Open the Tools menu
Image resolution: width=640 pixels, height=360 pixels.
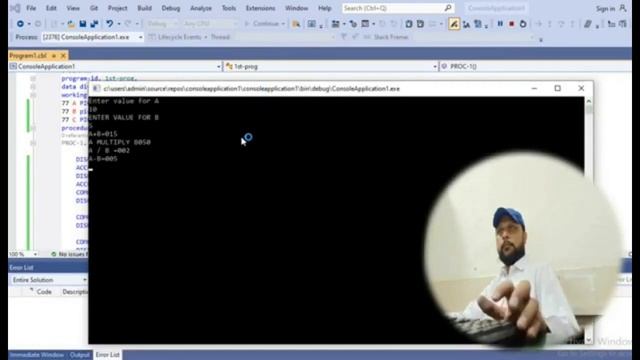pos(229,8)
